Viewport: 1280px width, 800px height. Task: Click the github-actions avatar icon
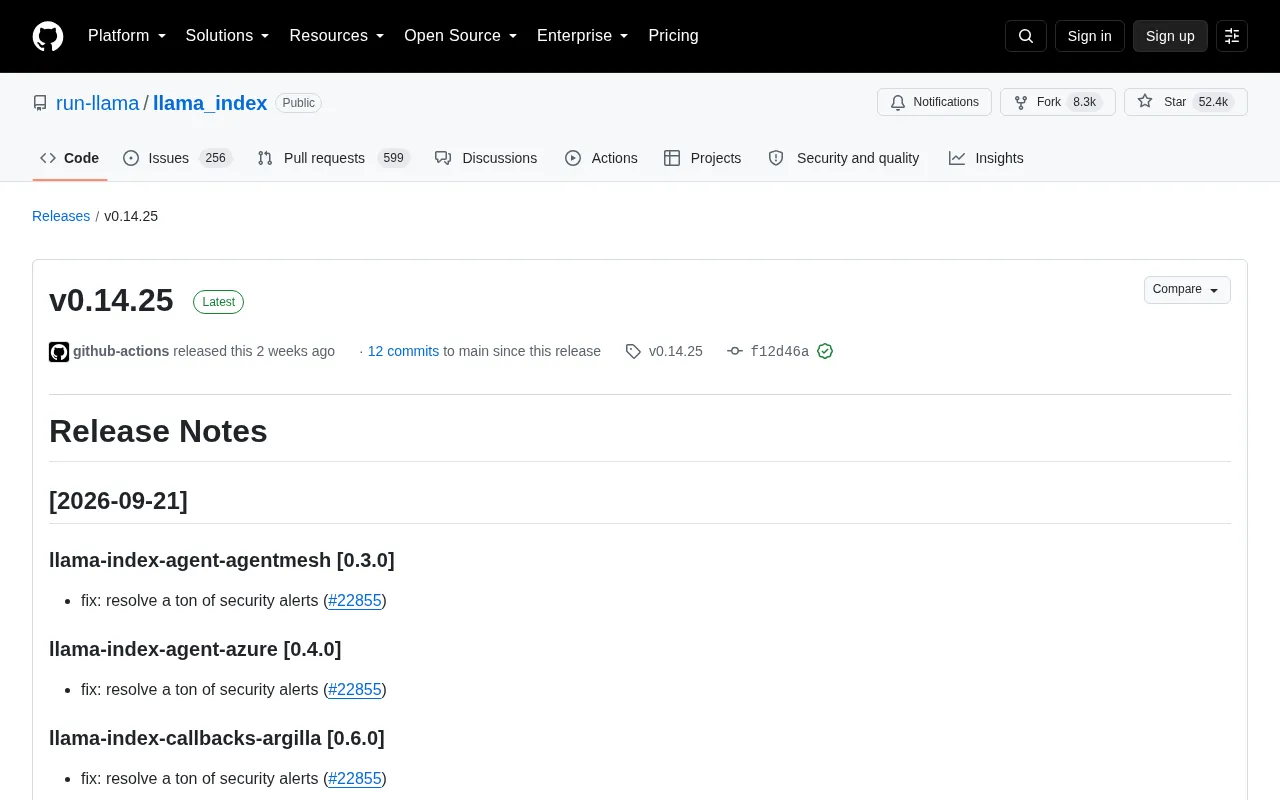(59, 352)
